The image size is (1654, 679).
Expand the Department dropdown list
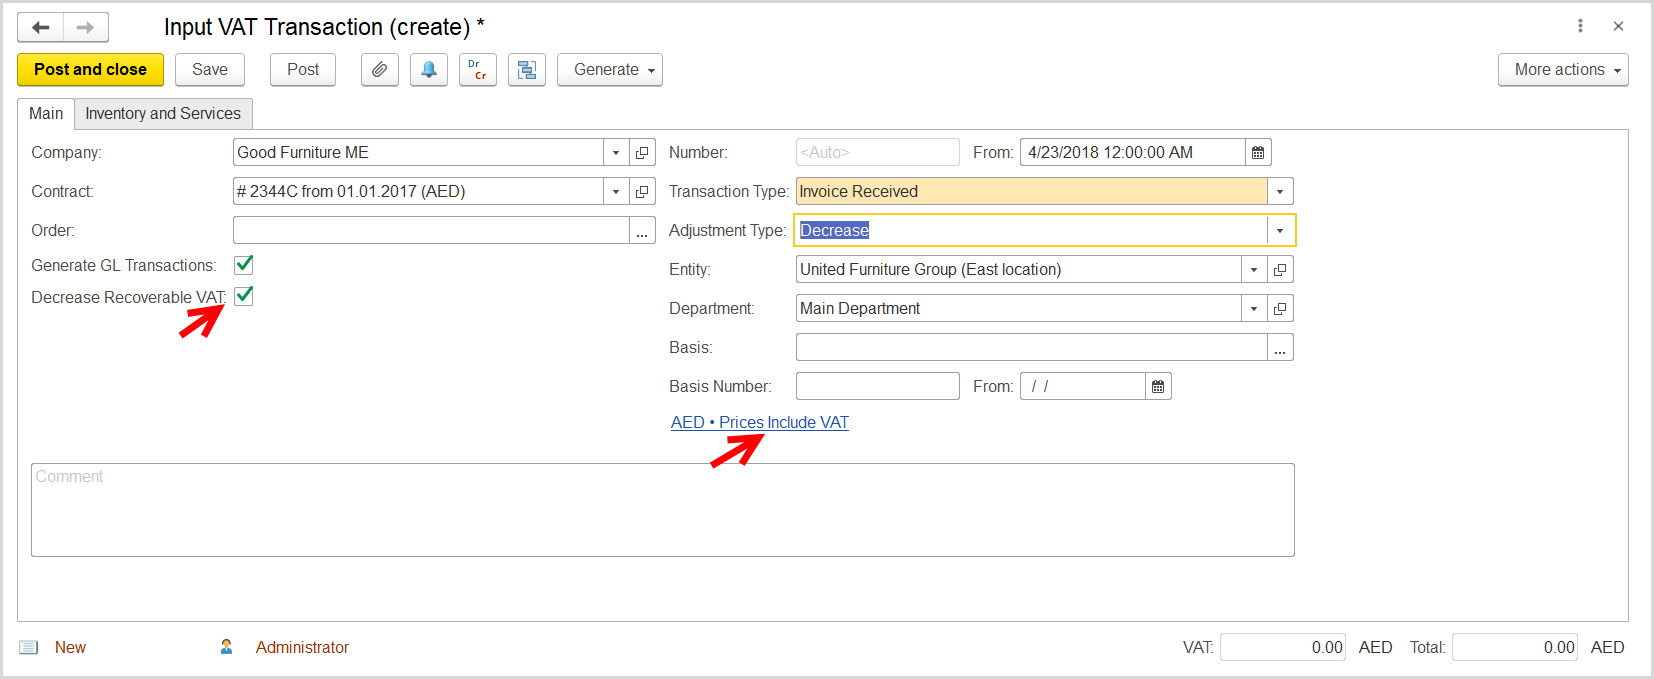pos(1254,309)
